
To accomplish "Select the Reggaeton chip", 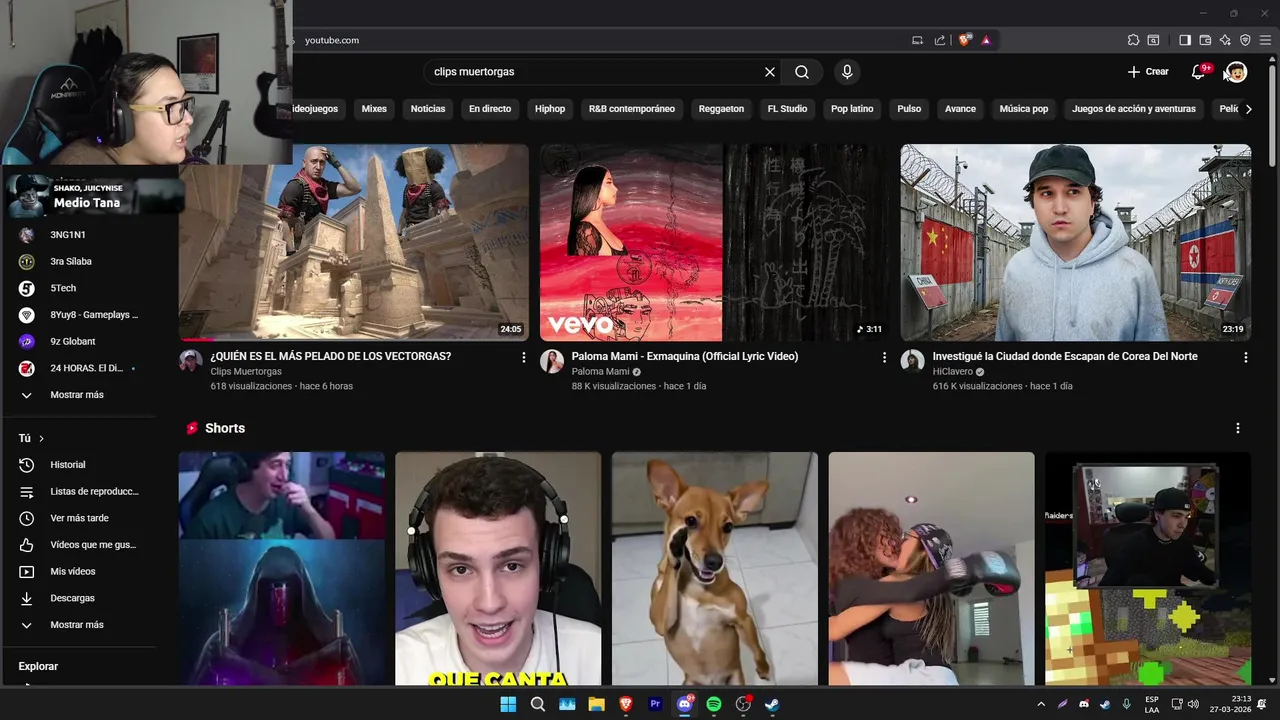I will (721, 109).
